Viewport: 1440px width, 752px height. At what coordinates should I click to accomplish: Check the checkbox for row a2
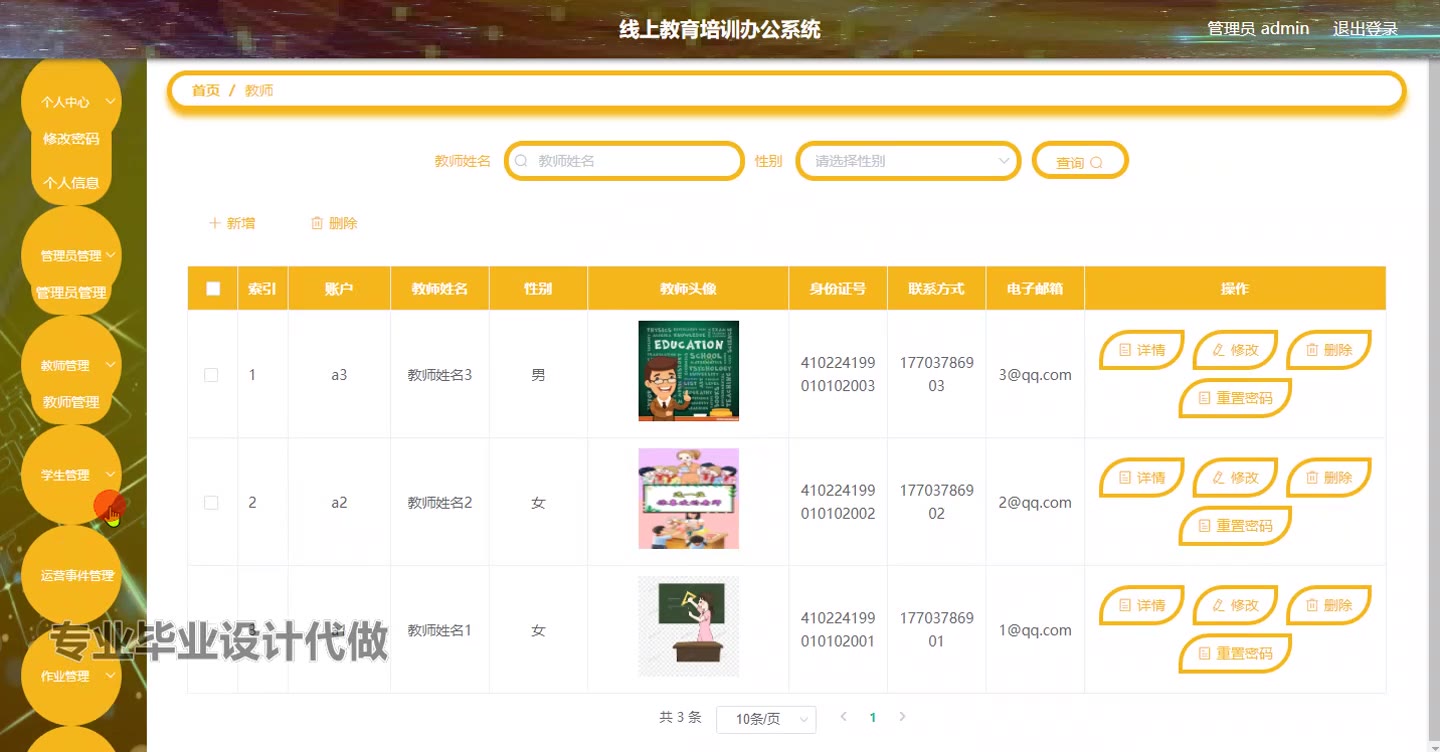[x=211, y=503]
